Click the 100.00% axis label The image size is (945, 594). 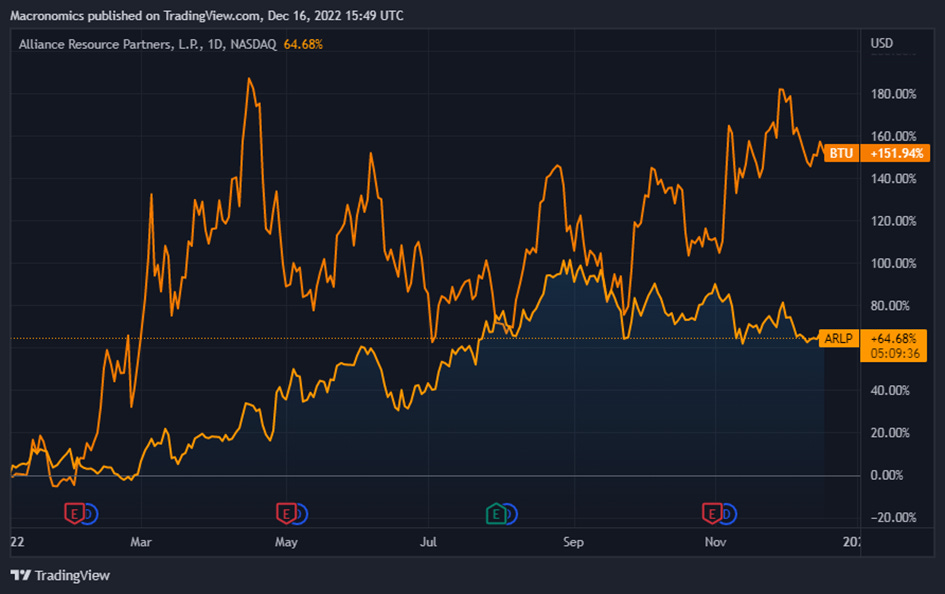893,263
